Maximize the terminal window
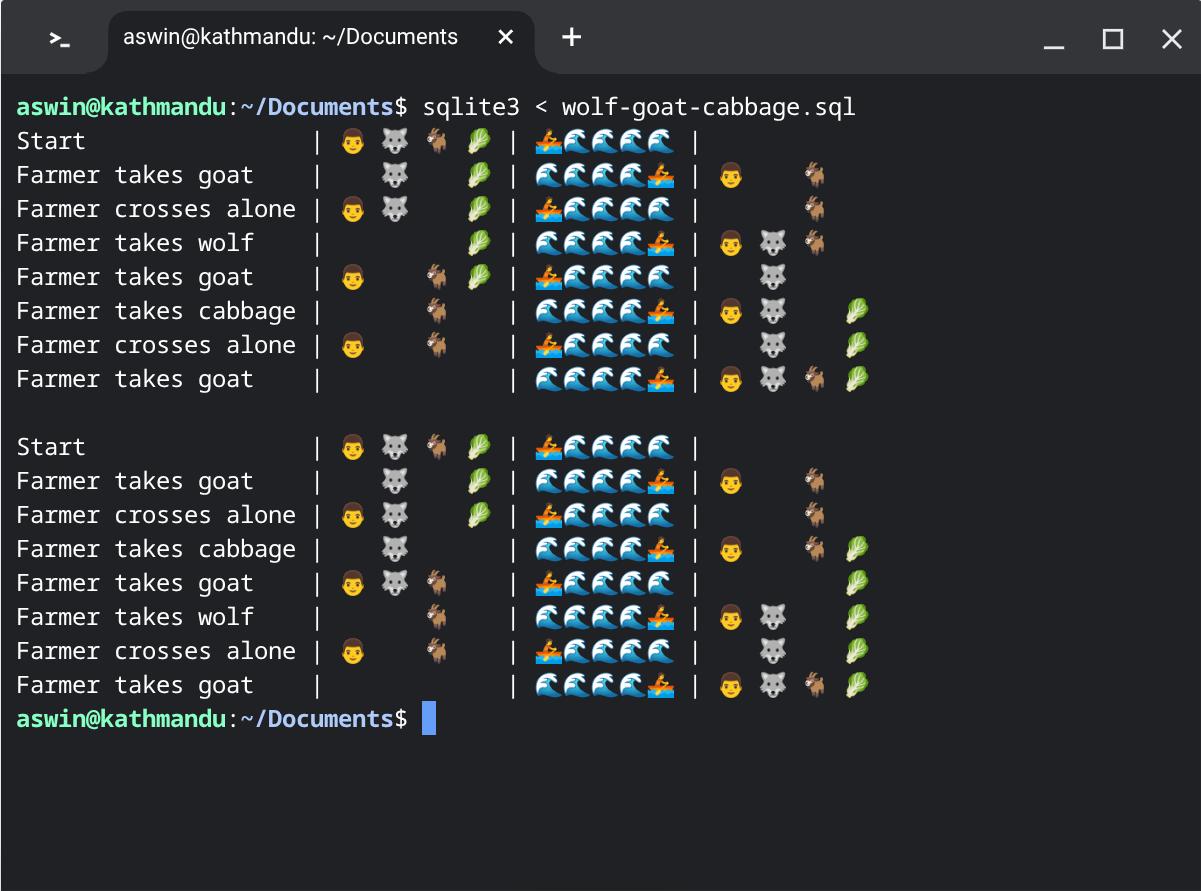The image size is (1201, 891). coord(1112,39)
